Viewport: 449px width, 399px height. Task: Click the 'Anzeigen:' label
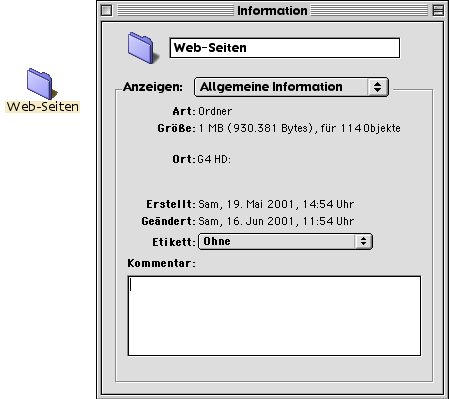click(153, 87)
